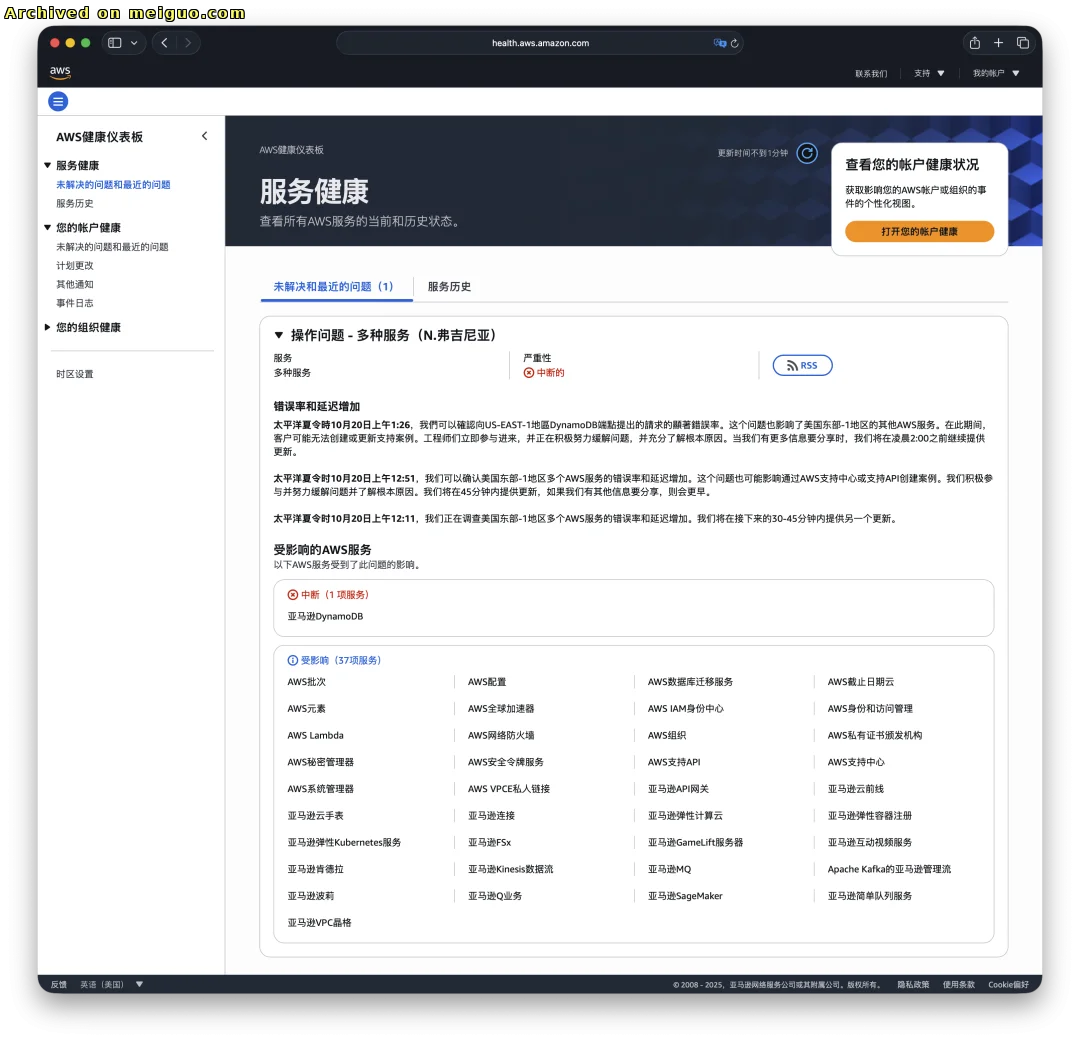The width and height of the screenshot is (1080, 1043).
Task: Click the 打开您的帐户健康 orange button
Action: tap(919, 231)
